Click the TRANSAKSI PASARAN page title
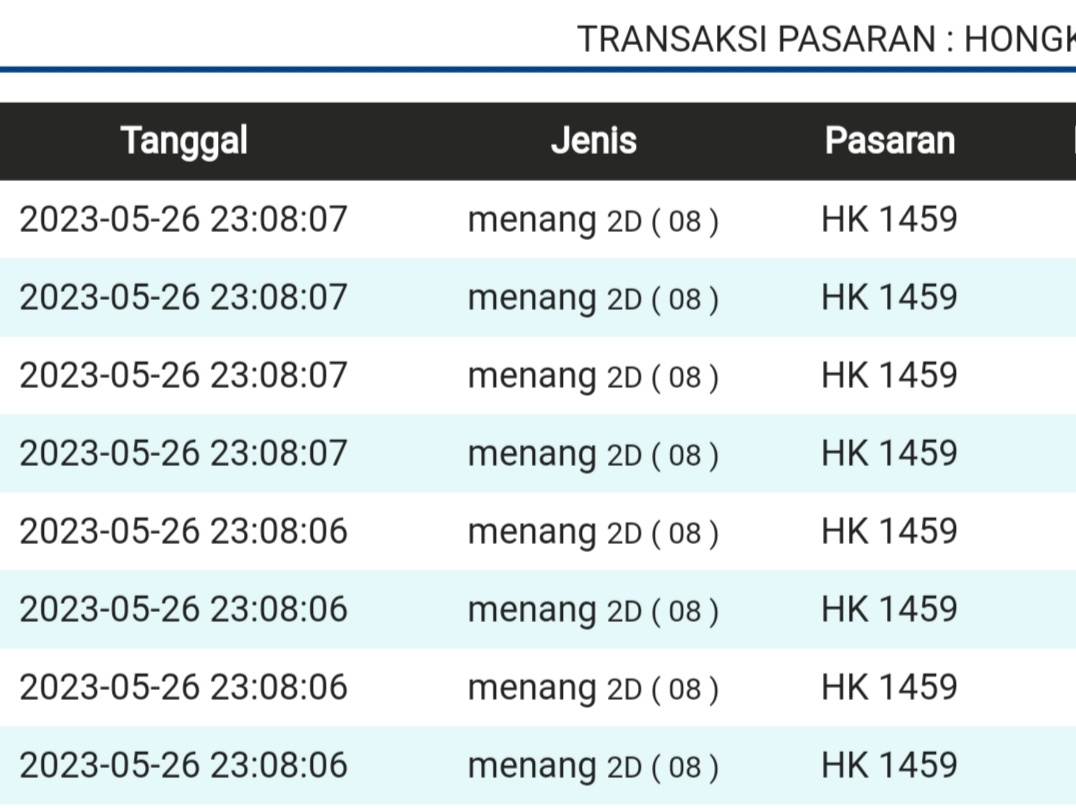Screen dimensions: 1076x808 tap(825, 39)
